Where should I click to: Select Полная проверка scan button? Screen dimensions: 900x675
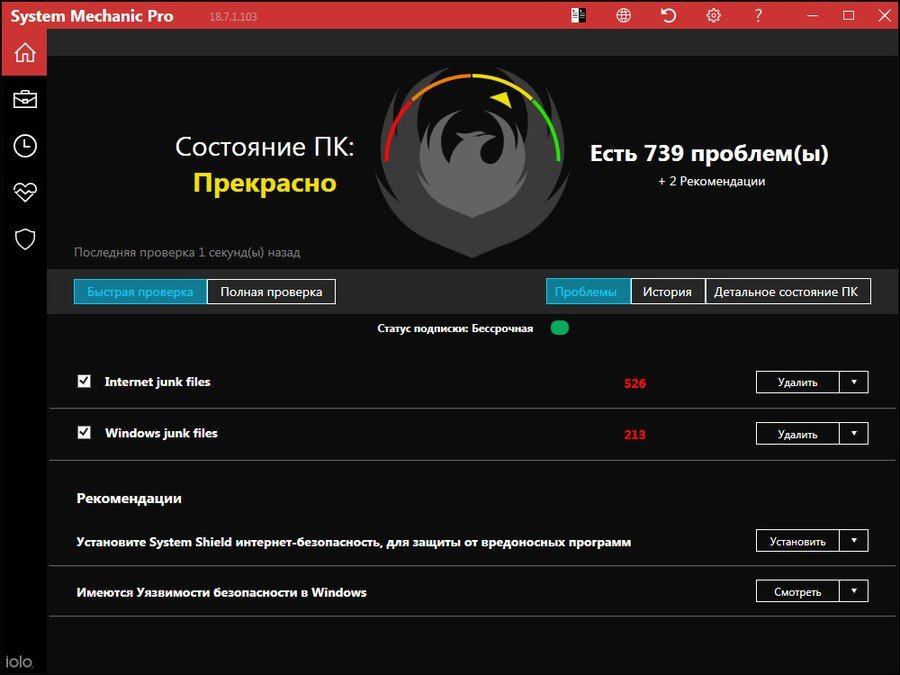271,292
